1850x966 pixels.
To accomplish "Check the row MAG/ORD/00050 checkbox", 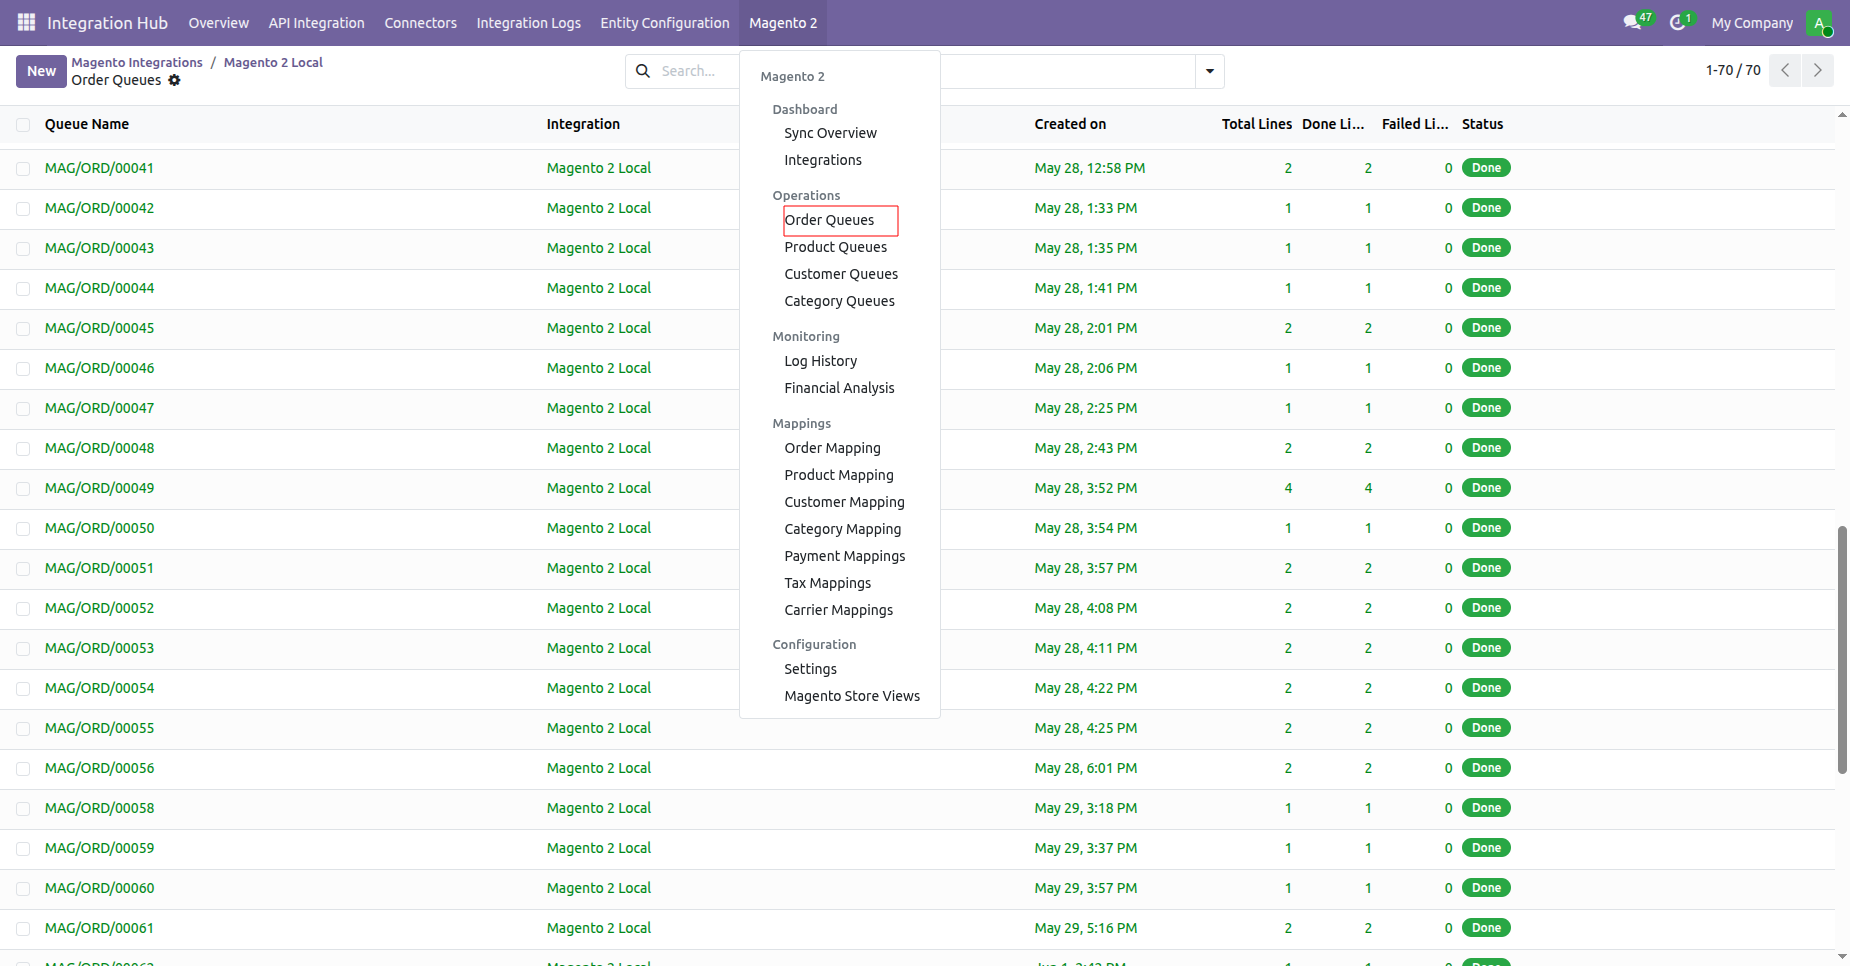I will tap(23, 529).
